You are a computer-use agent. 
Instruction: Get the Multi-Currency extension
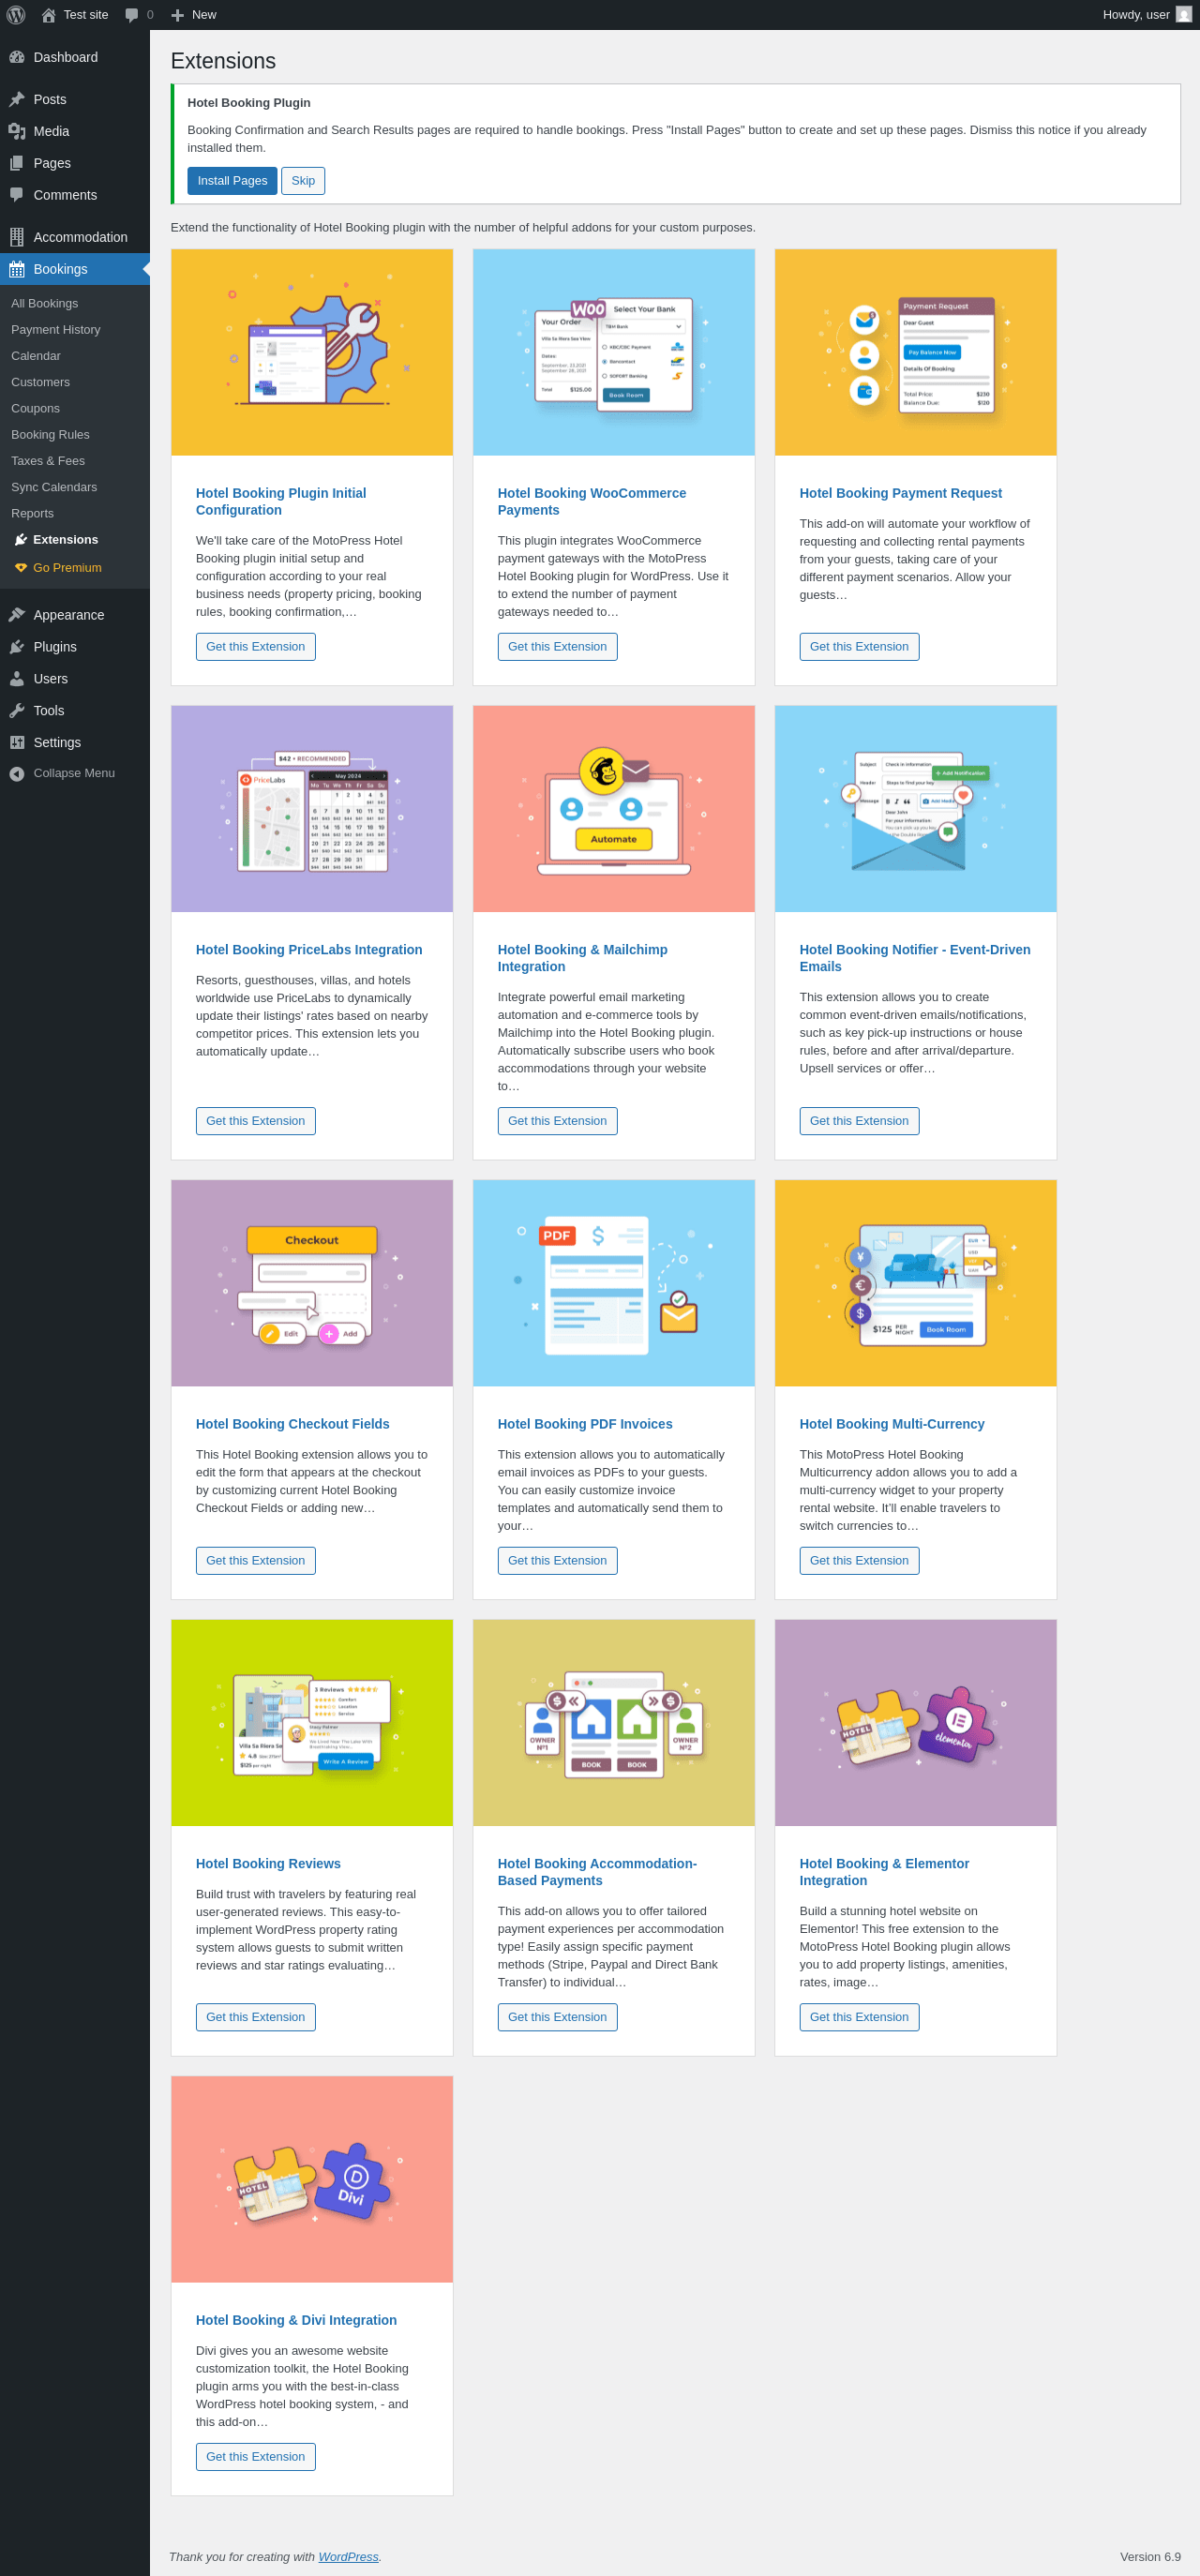[x=859, y=1561]
